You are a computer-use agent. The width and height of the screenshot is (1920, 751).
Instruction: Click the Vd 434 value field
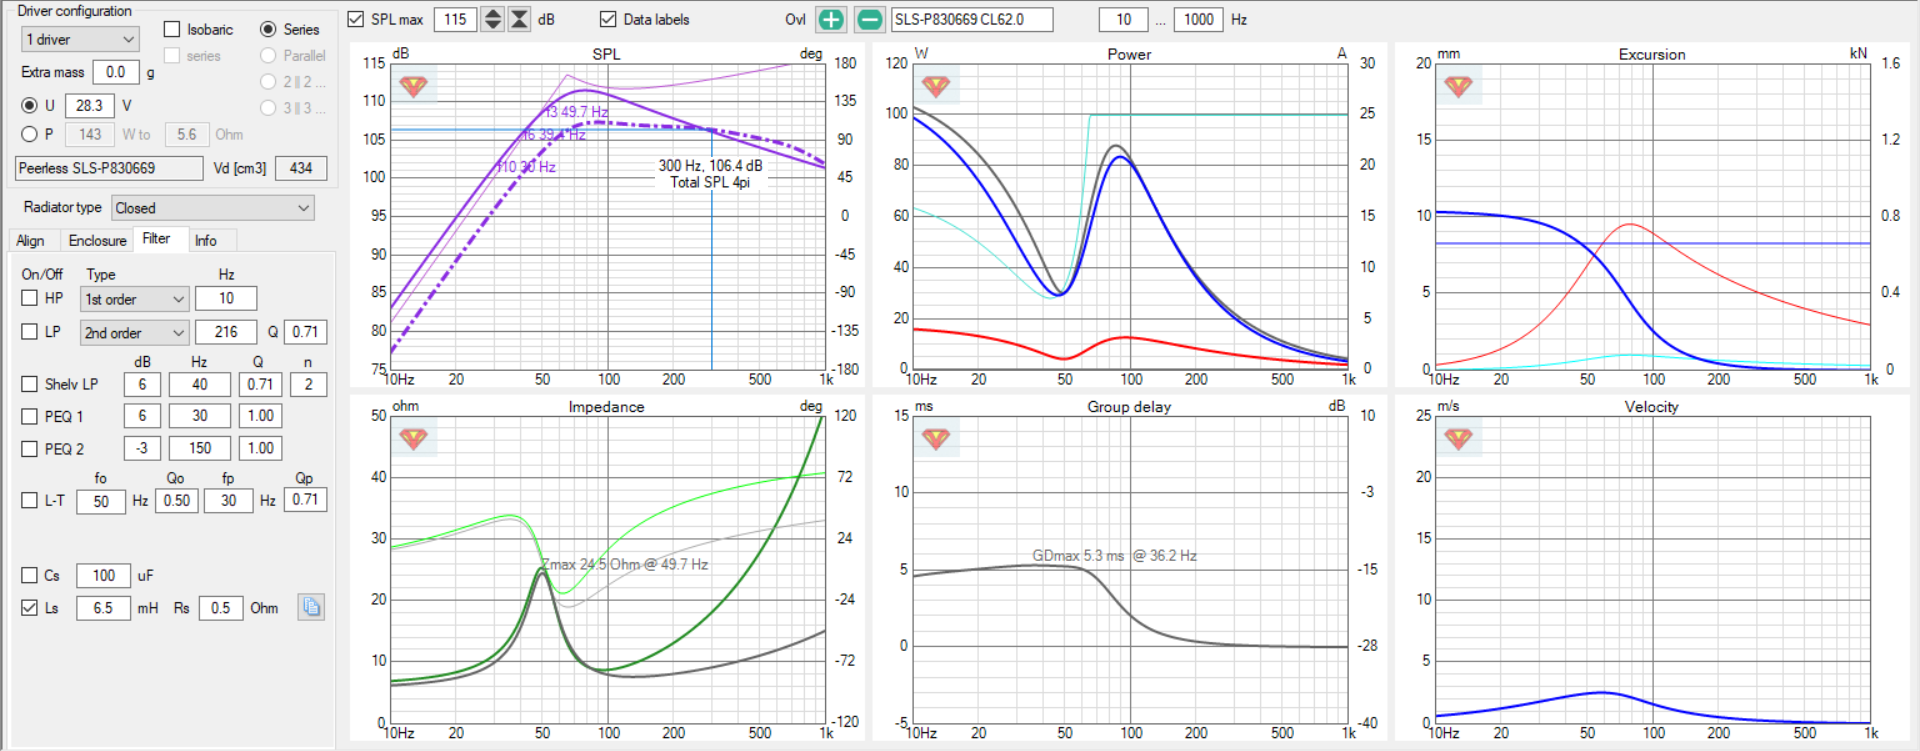(x=301, y=168)
